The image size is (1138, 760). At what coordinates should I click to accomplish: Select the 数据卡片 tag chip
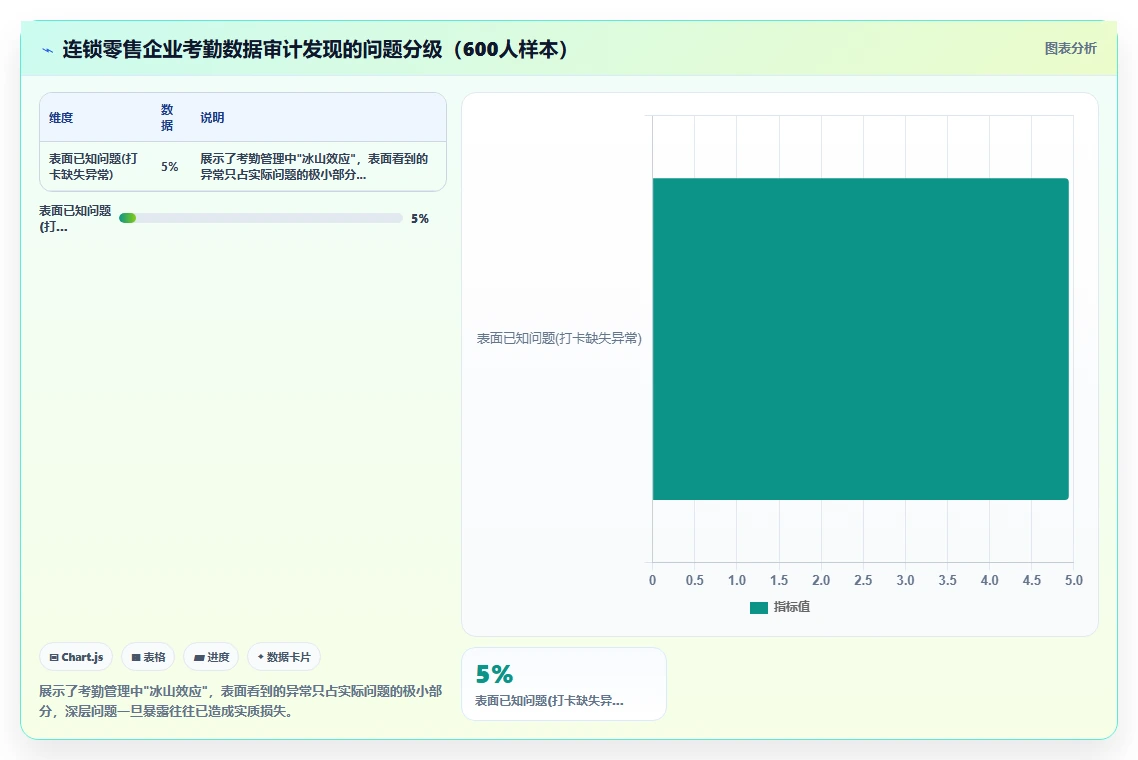(284, 657)
